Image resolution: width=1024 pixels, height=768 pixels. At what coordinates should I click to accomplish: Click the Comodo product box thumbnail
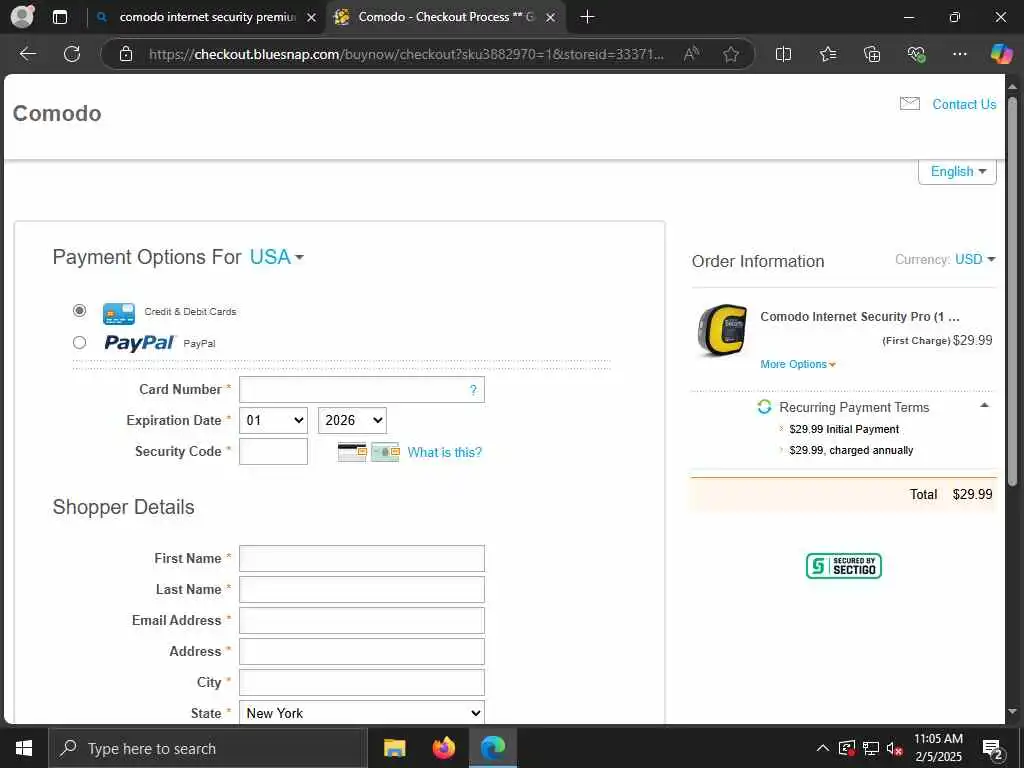pos(722,330)
